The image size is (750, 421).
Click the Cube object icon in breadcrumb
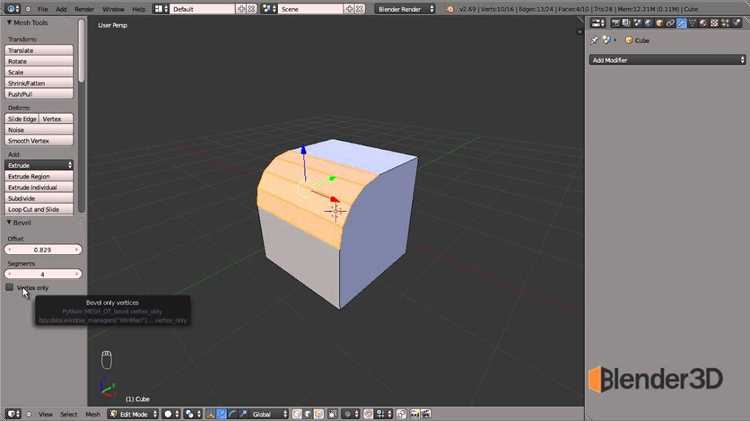click(x=629, y=40)
